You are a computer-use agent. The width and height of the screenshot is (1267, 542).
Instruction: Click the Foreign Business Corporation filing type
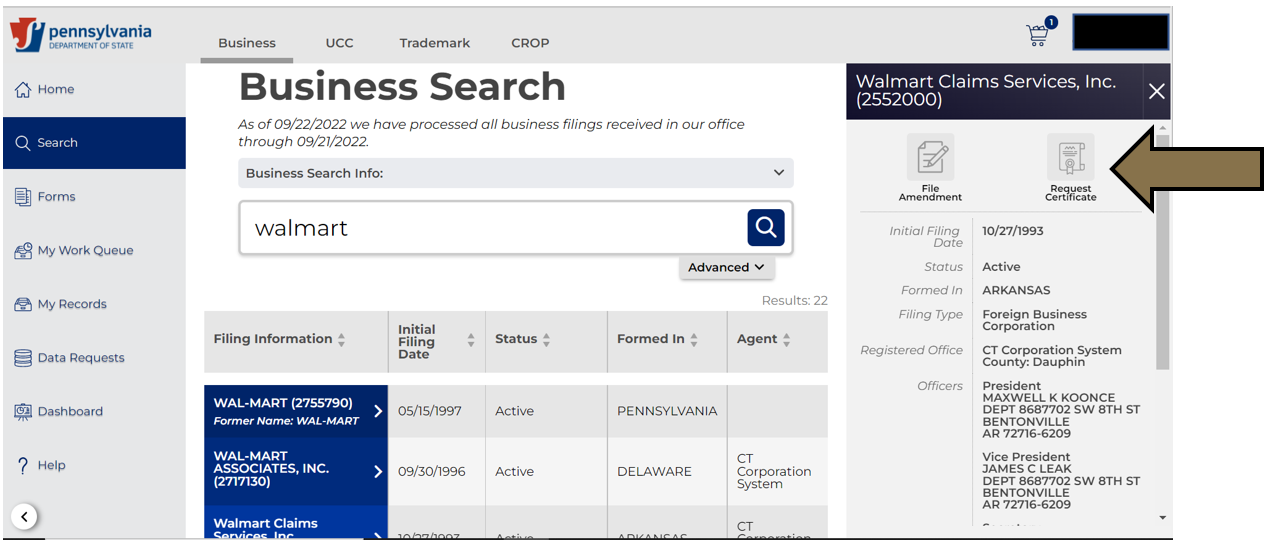click(x=1035, y=320)
